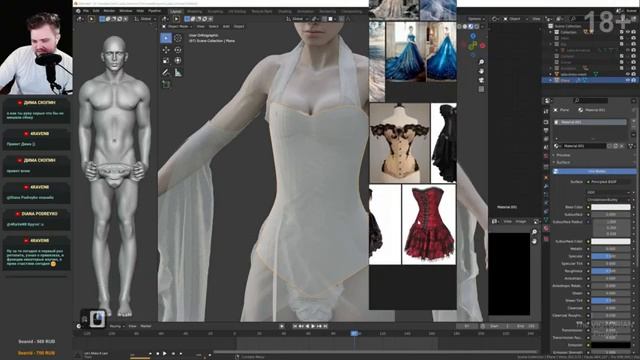Image resolution: width=640 pixels, height=360 pixels.
Task: Open the Render menu
Action: point(109,11)
